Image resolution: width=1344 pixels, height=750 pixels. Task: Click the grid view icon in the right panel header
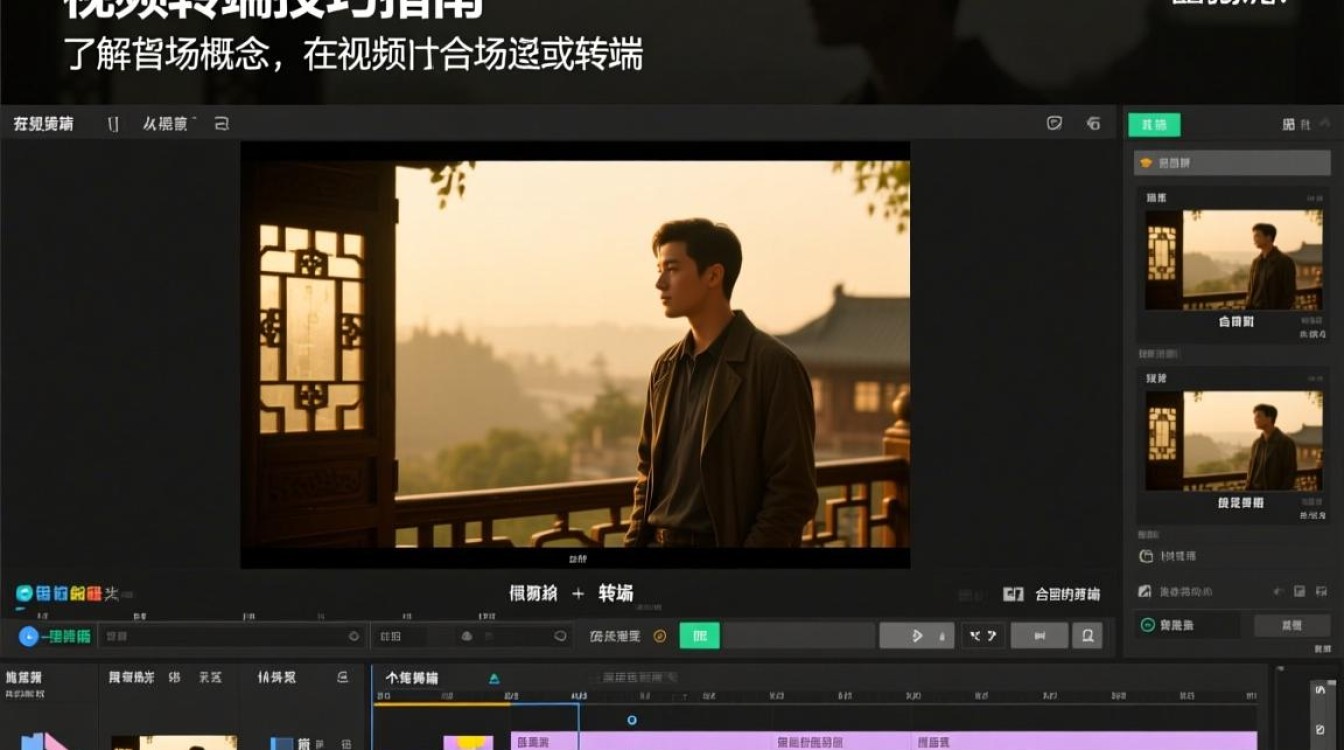click(1289, 123)
